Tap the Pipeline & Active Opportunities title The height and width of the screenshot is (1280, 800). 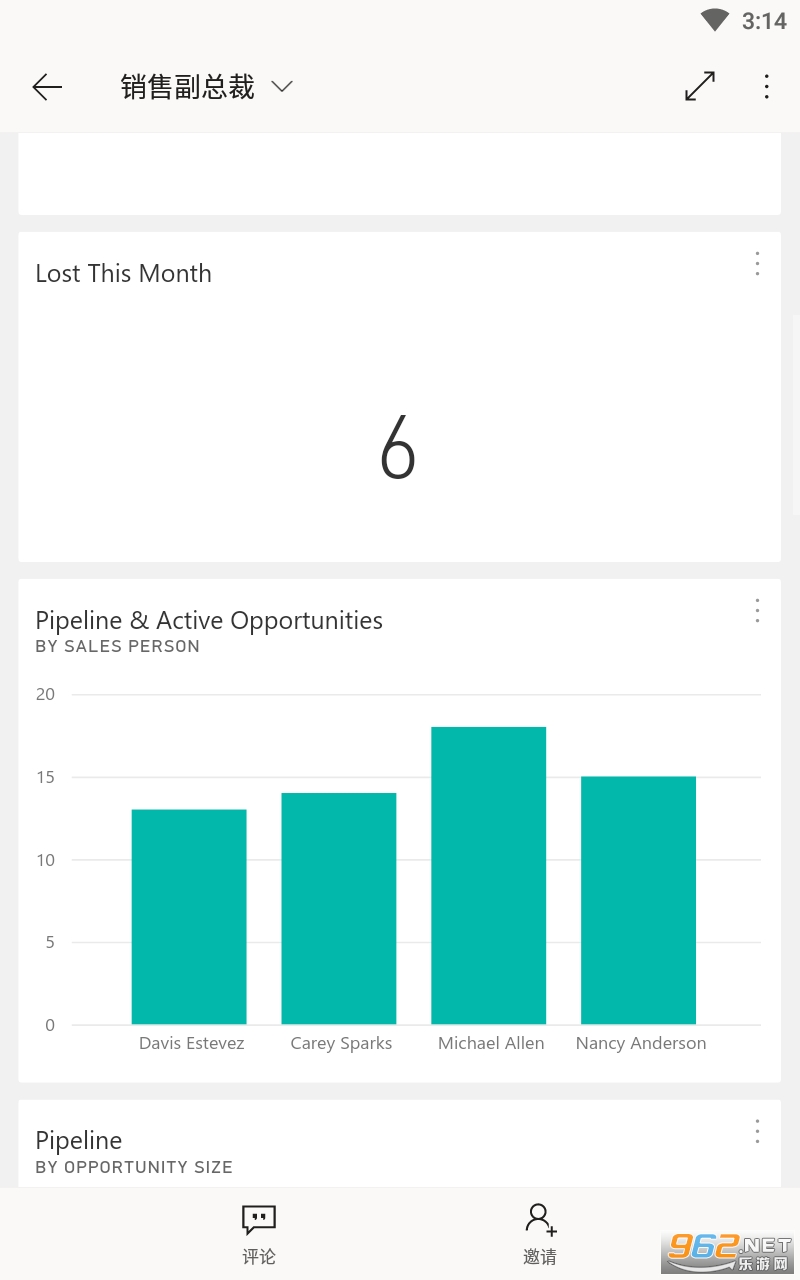(x=209, y=620)
